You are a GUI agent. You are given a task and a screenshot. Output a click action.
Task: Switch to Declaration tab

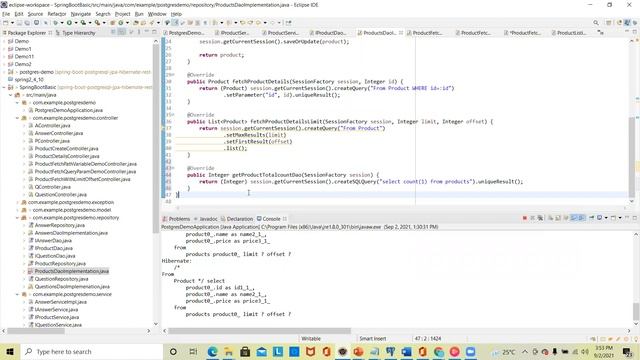click(x=237, y=219)
